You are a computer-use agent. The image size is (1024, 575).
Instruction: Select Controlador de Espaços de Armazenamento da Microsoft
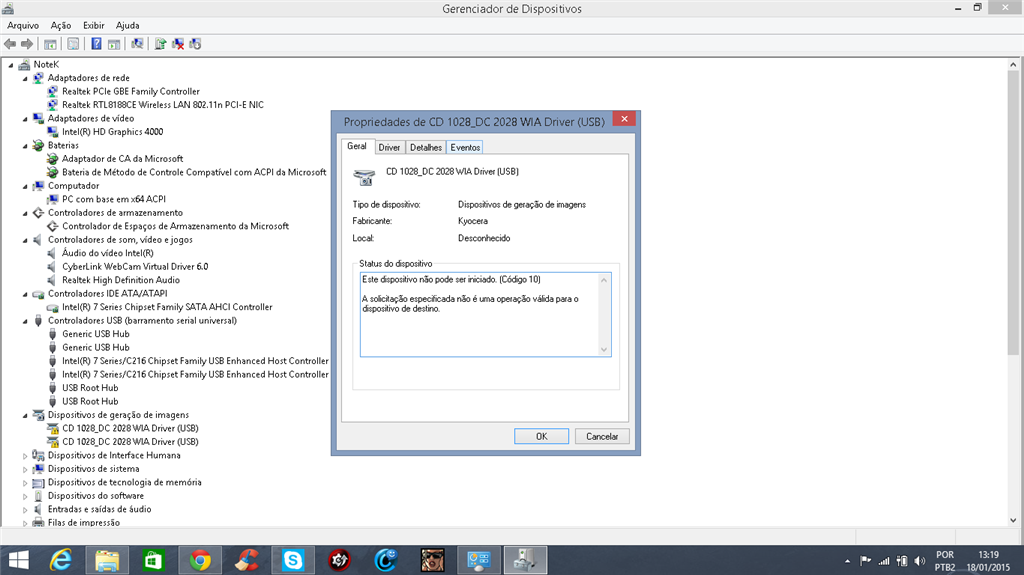176,226
